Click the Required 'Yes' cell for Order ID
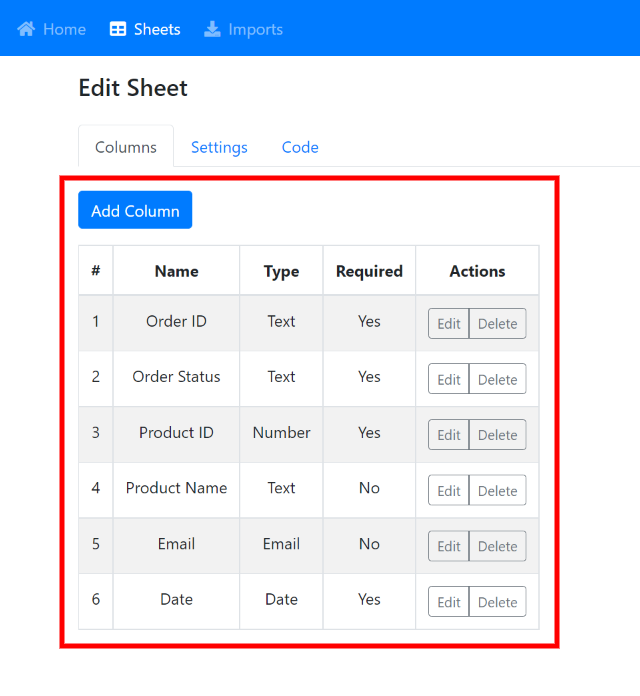The image size is (640, 696). (x=369, y=321)
